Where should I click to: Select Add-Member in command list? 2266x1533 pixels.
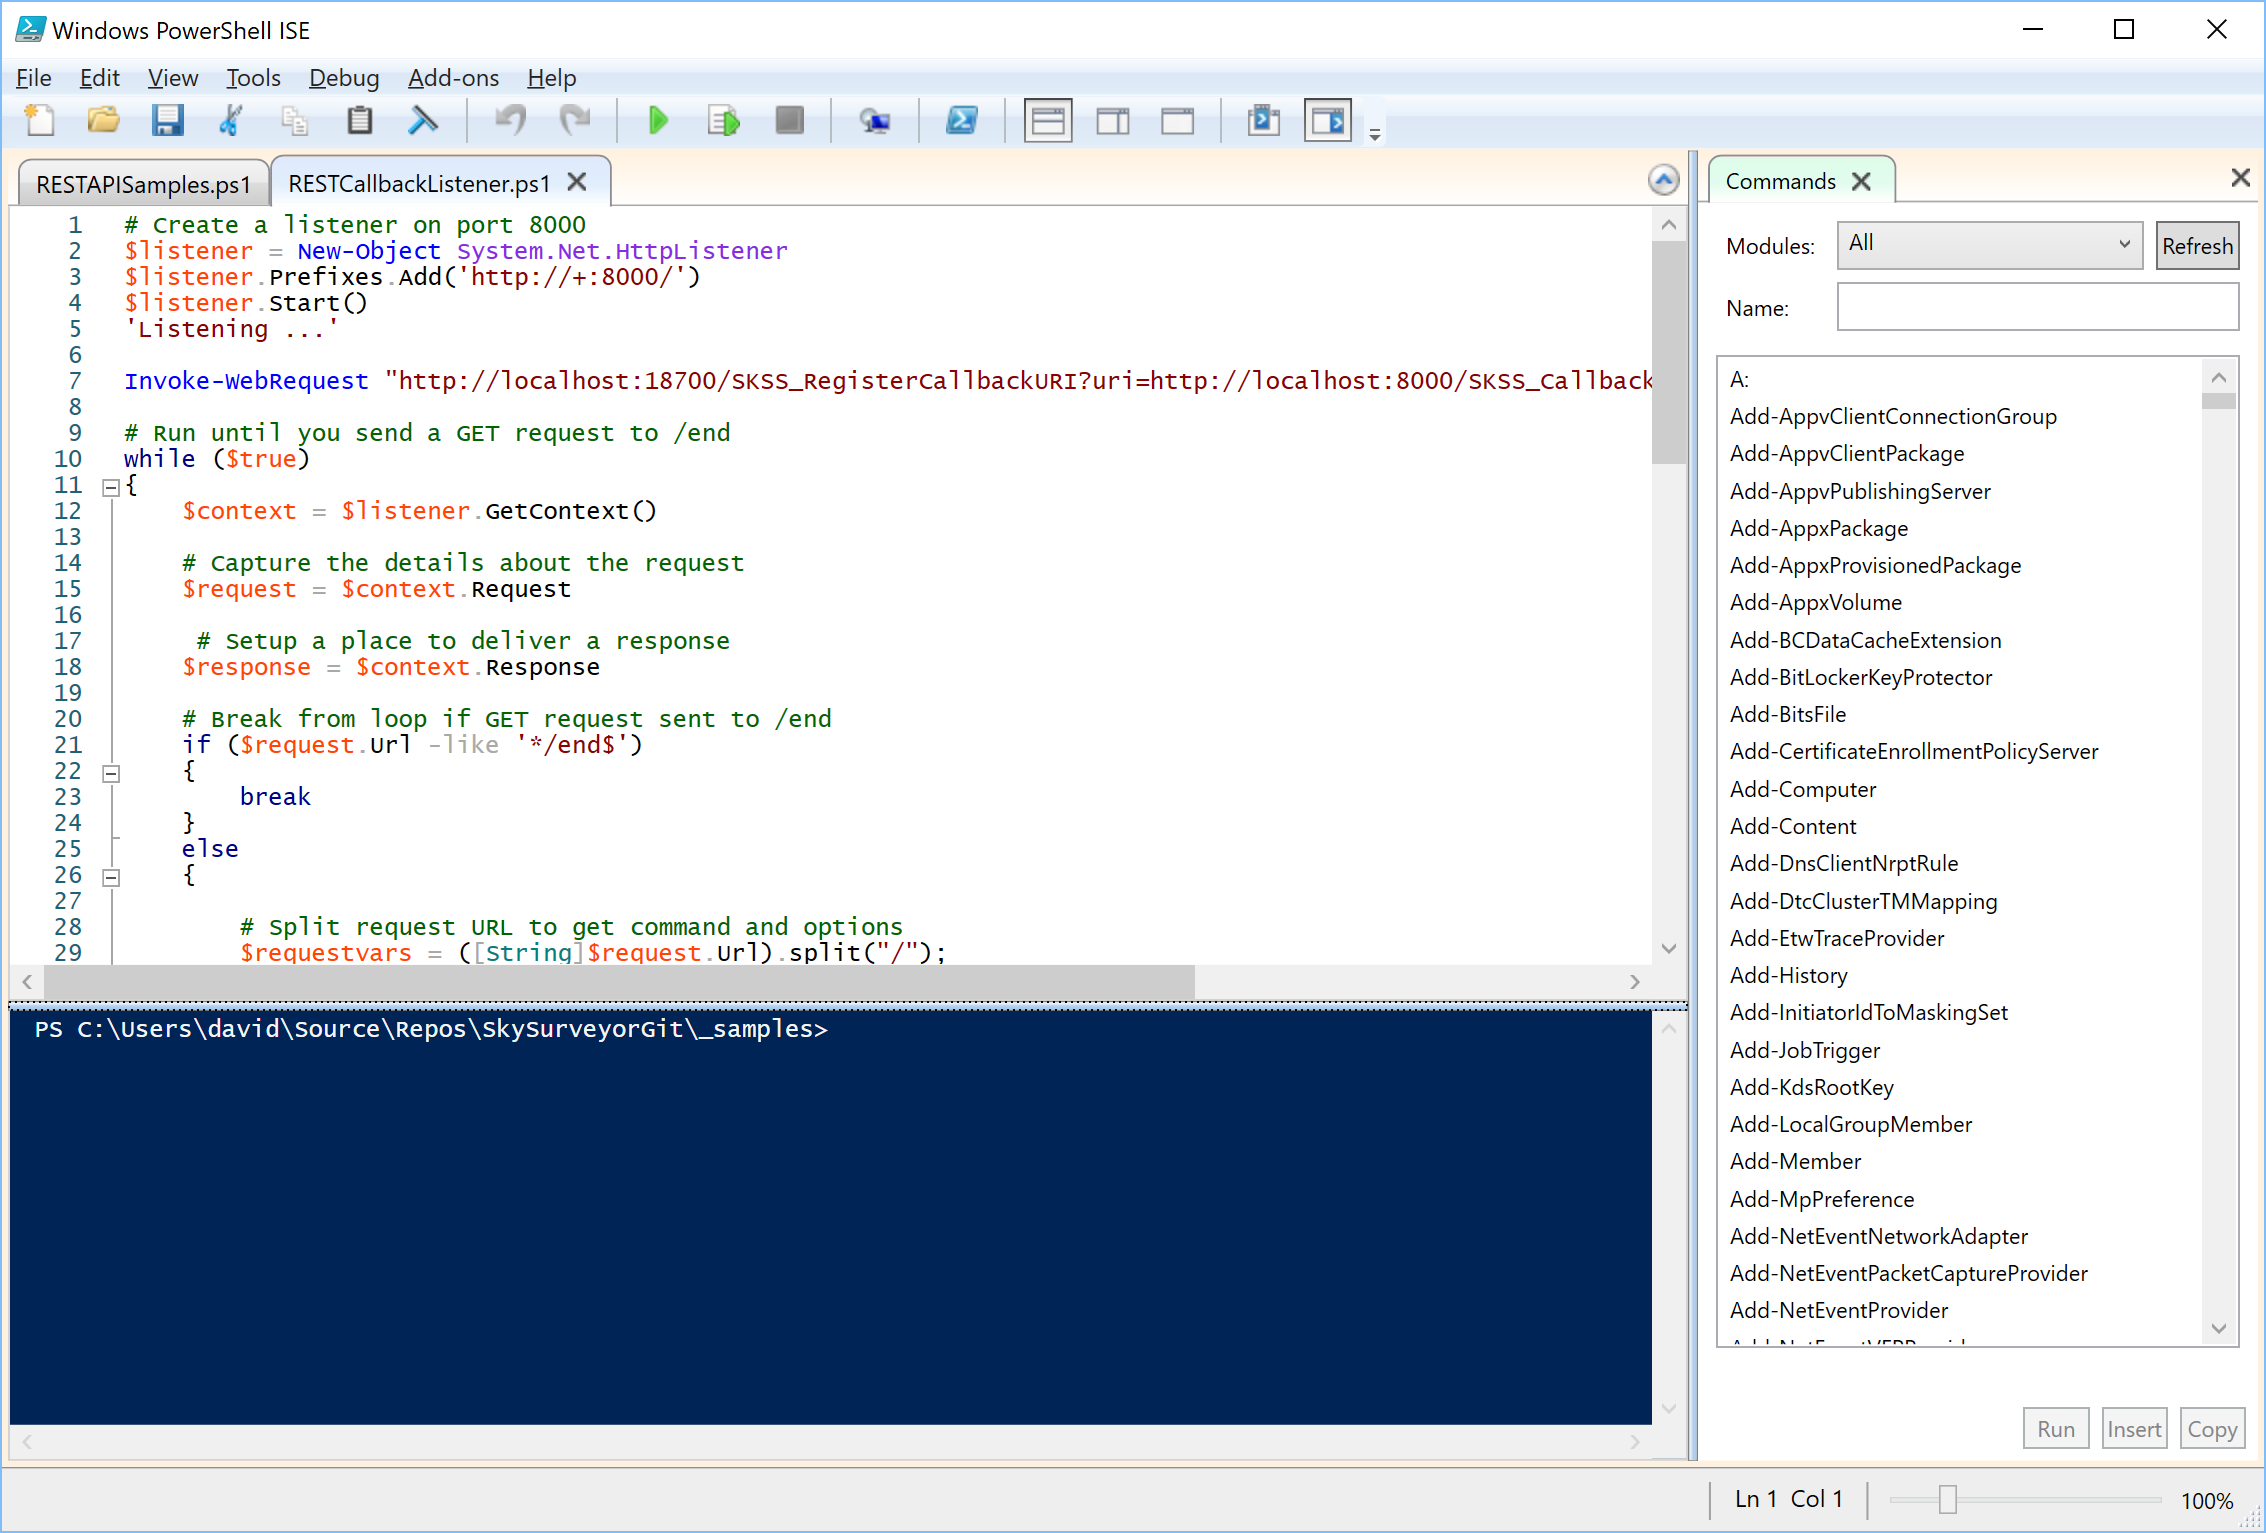coord(1796,1161)
